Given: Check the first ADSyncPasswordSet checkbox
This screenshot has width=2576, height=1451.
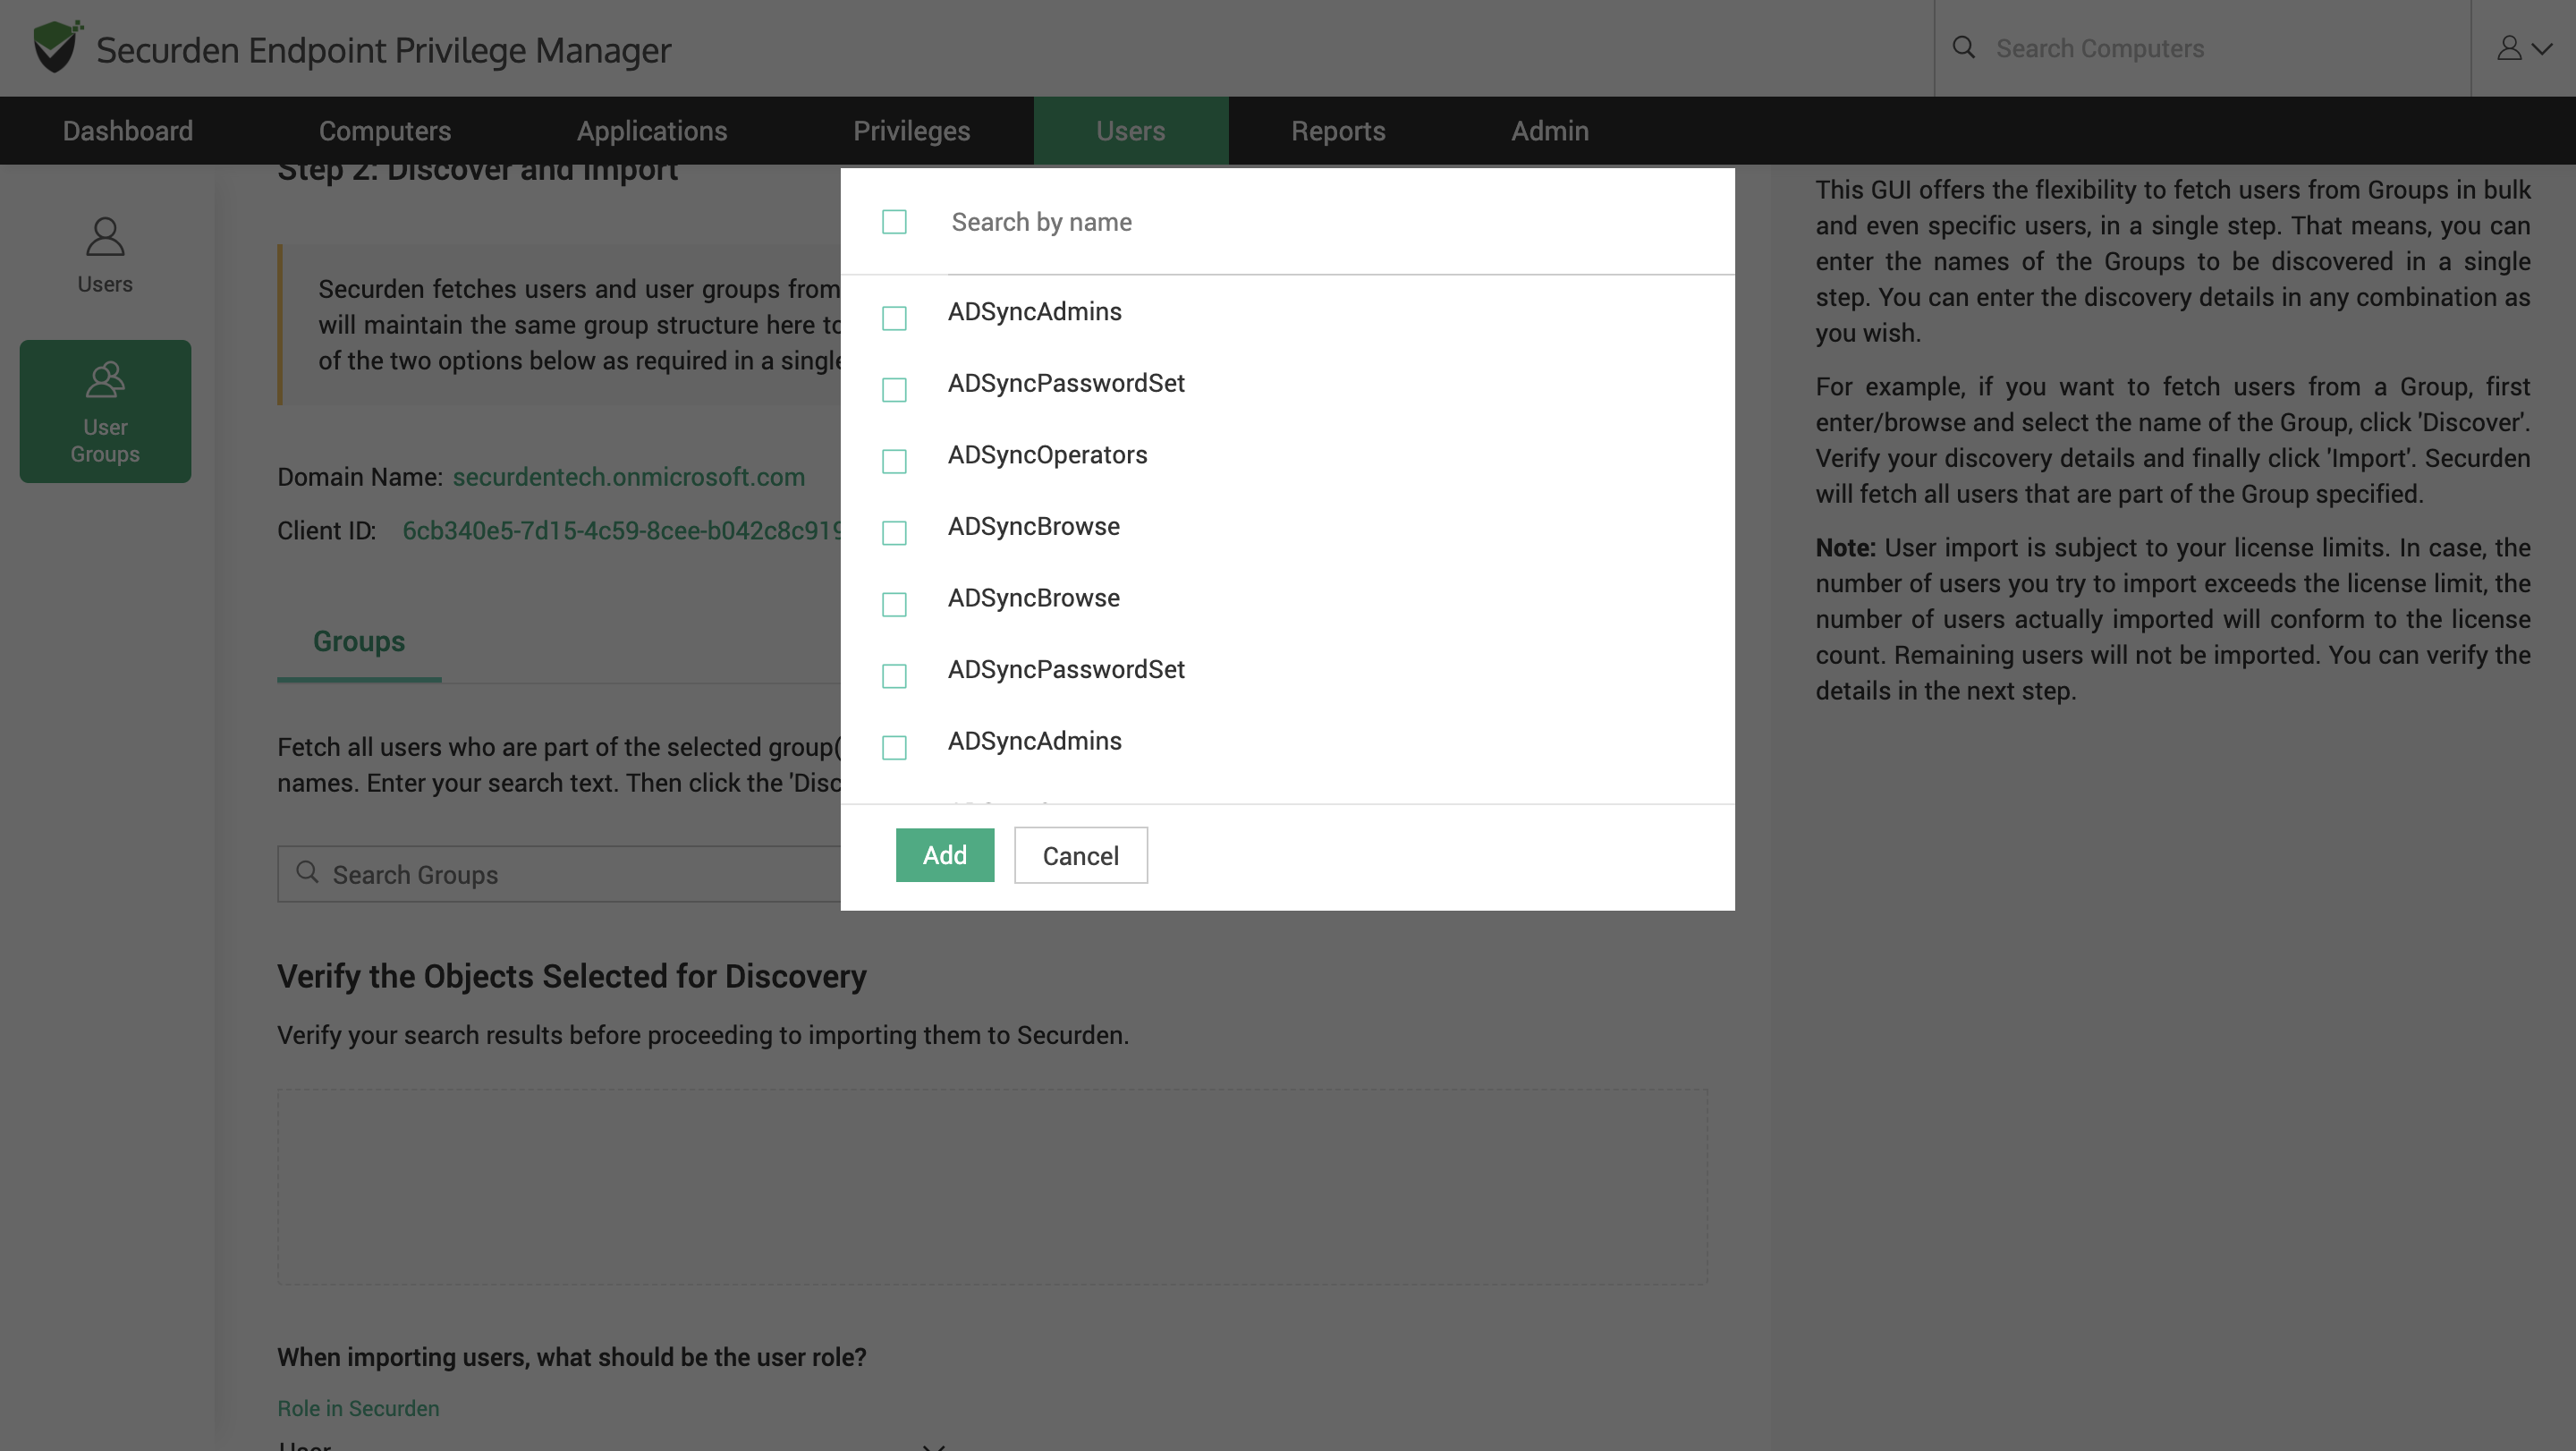Looking at the screenshot, I should click(894, 389).
